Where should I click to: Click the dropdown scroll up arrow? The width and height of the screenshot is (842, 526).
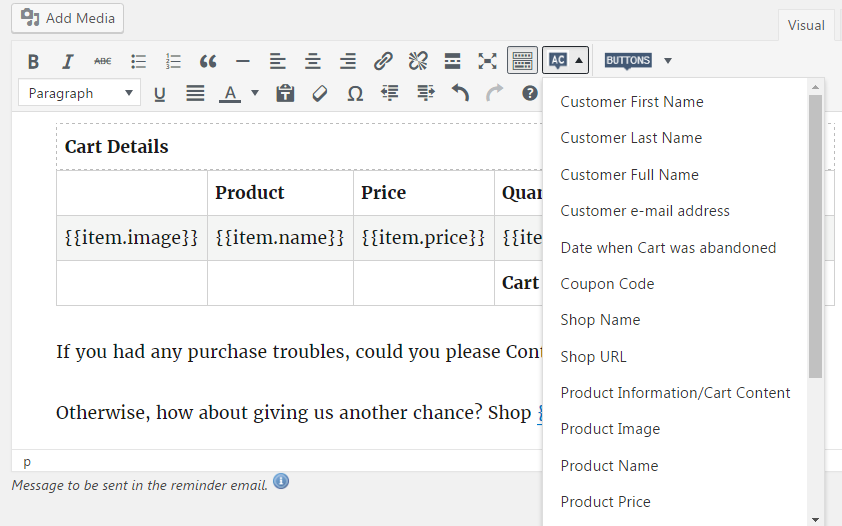pos(815,87)
